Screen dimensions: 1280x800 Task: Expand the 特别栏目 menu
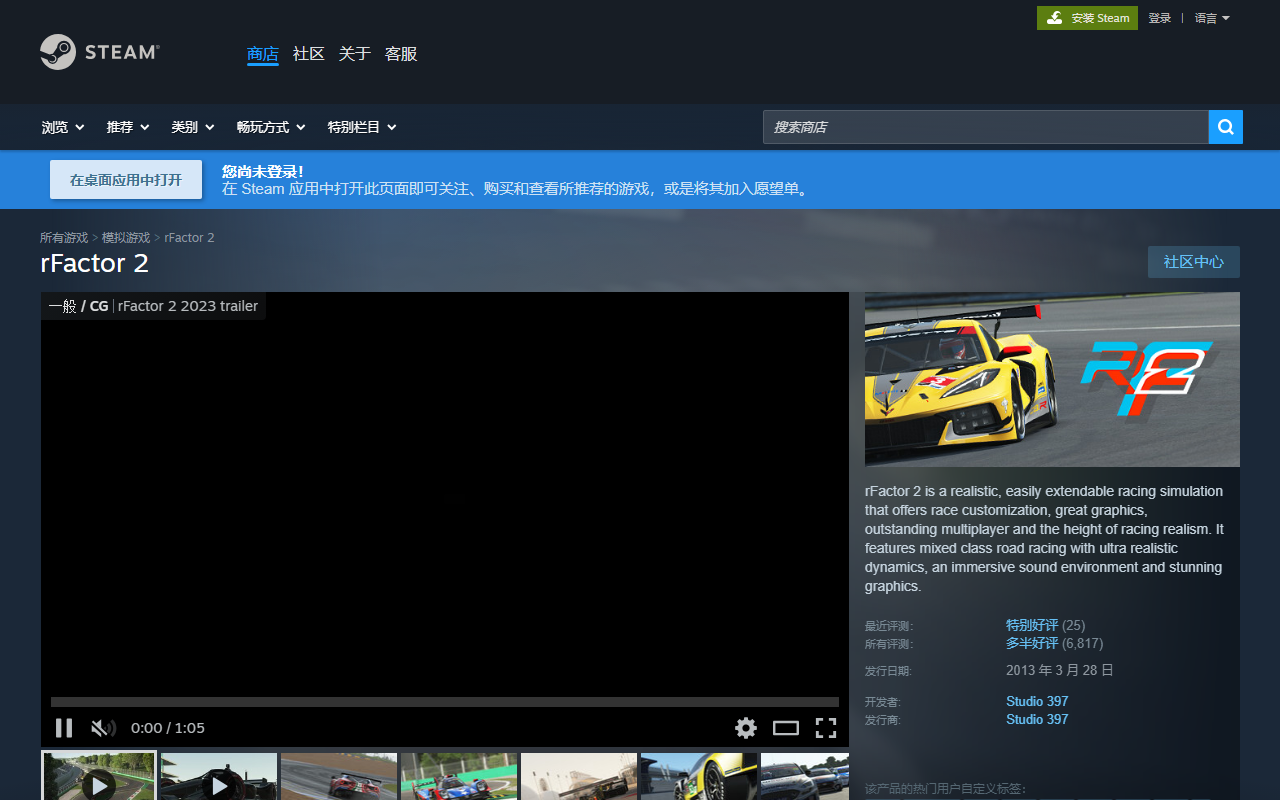point(362,127)
